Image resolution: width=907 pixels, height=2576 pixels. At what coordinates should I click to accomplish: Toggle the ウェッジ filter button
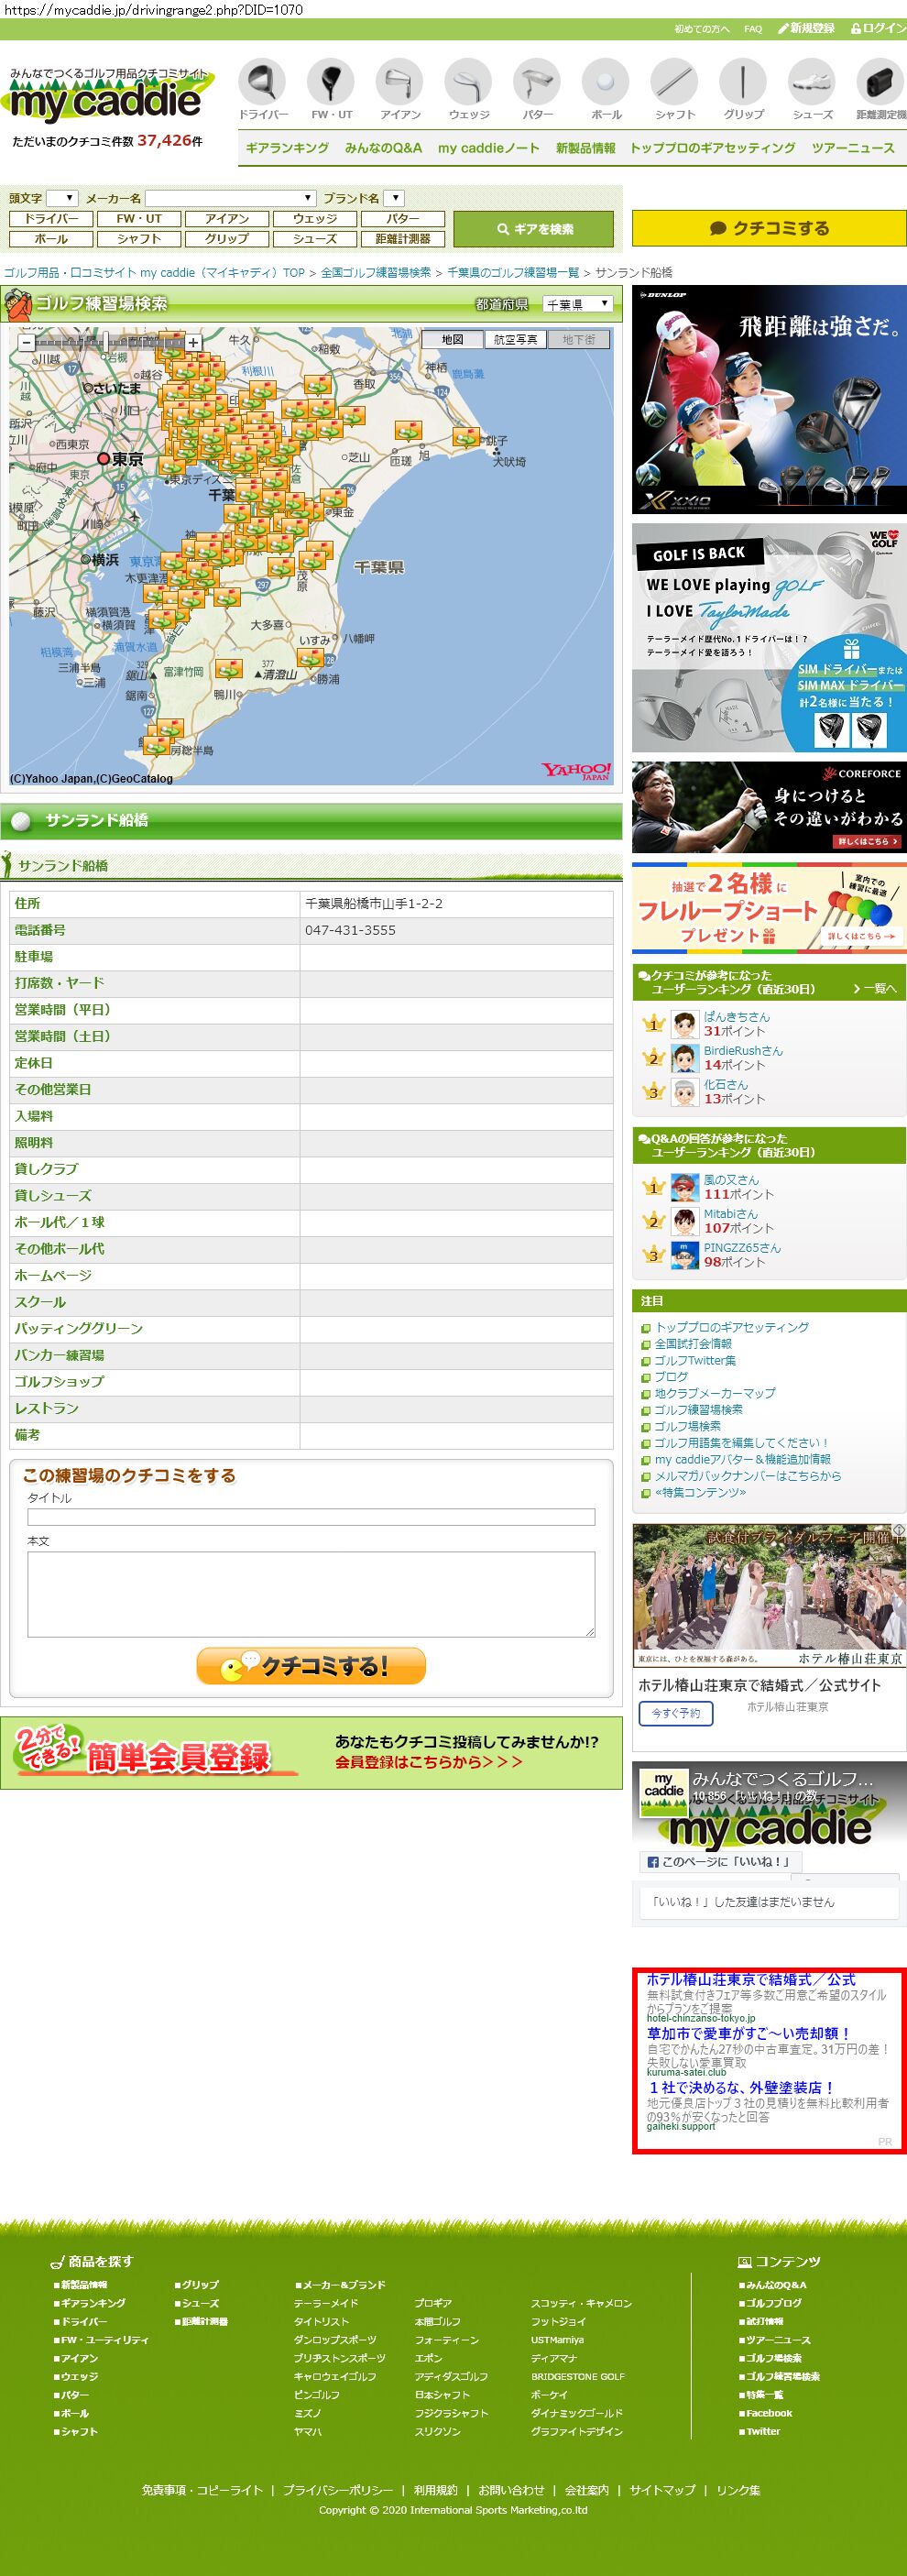314,218
